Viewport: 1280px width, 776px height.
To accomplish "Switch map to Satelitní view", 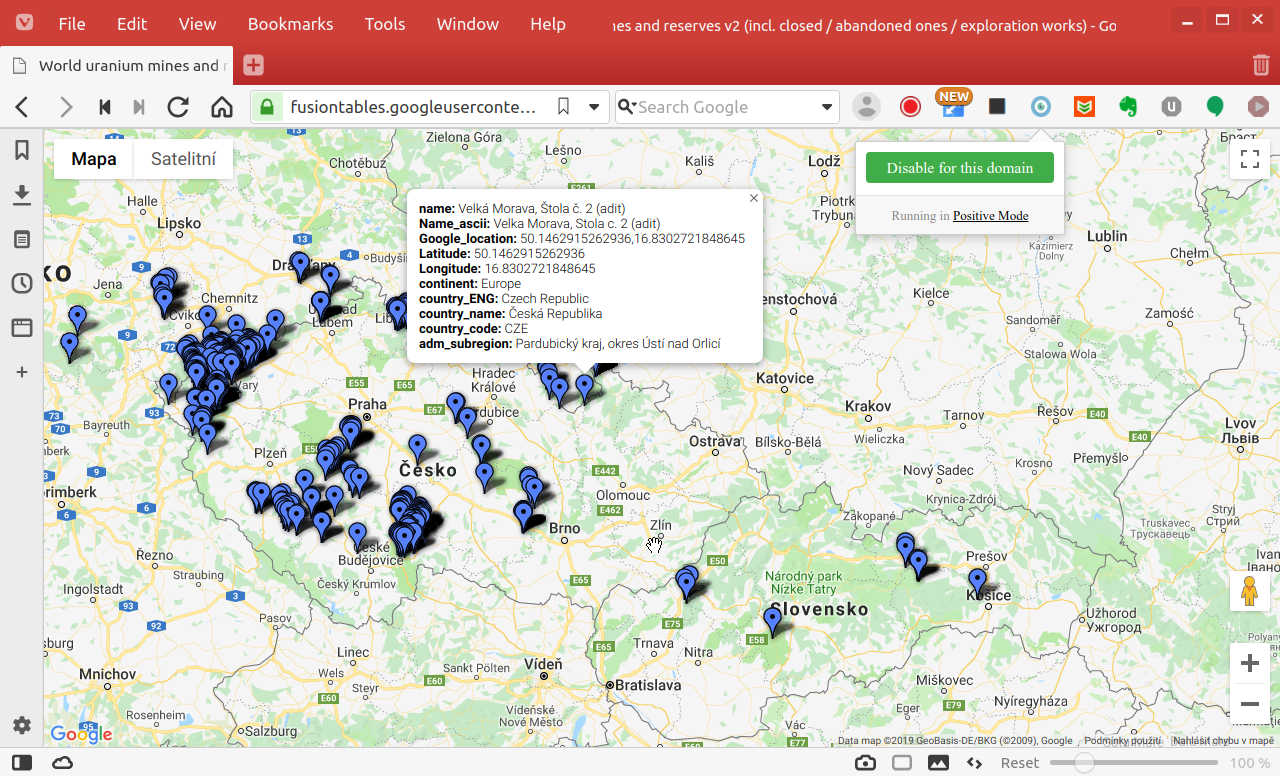I will [183, 159].
